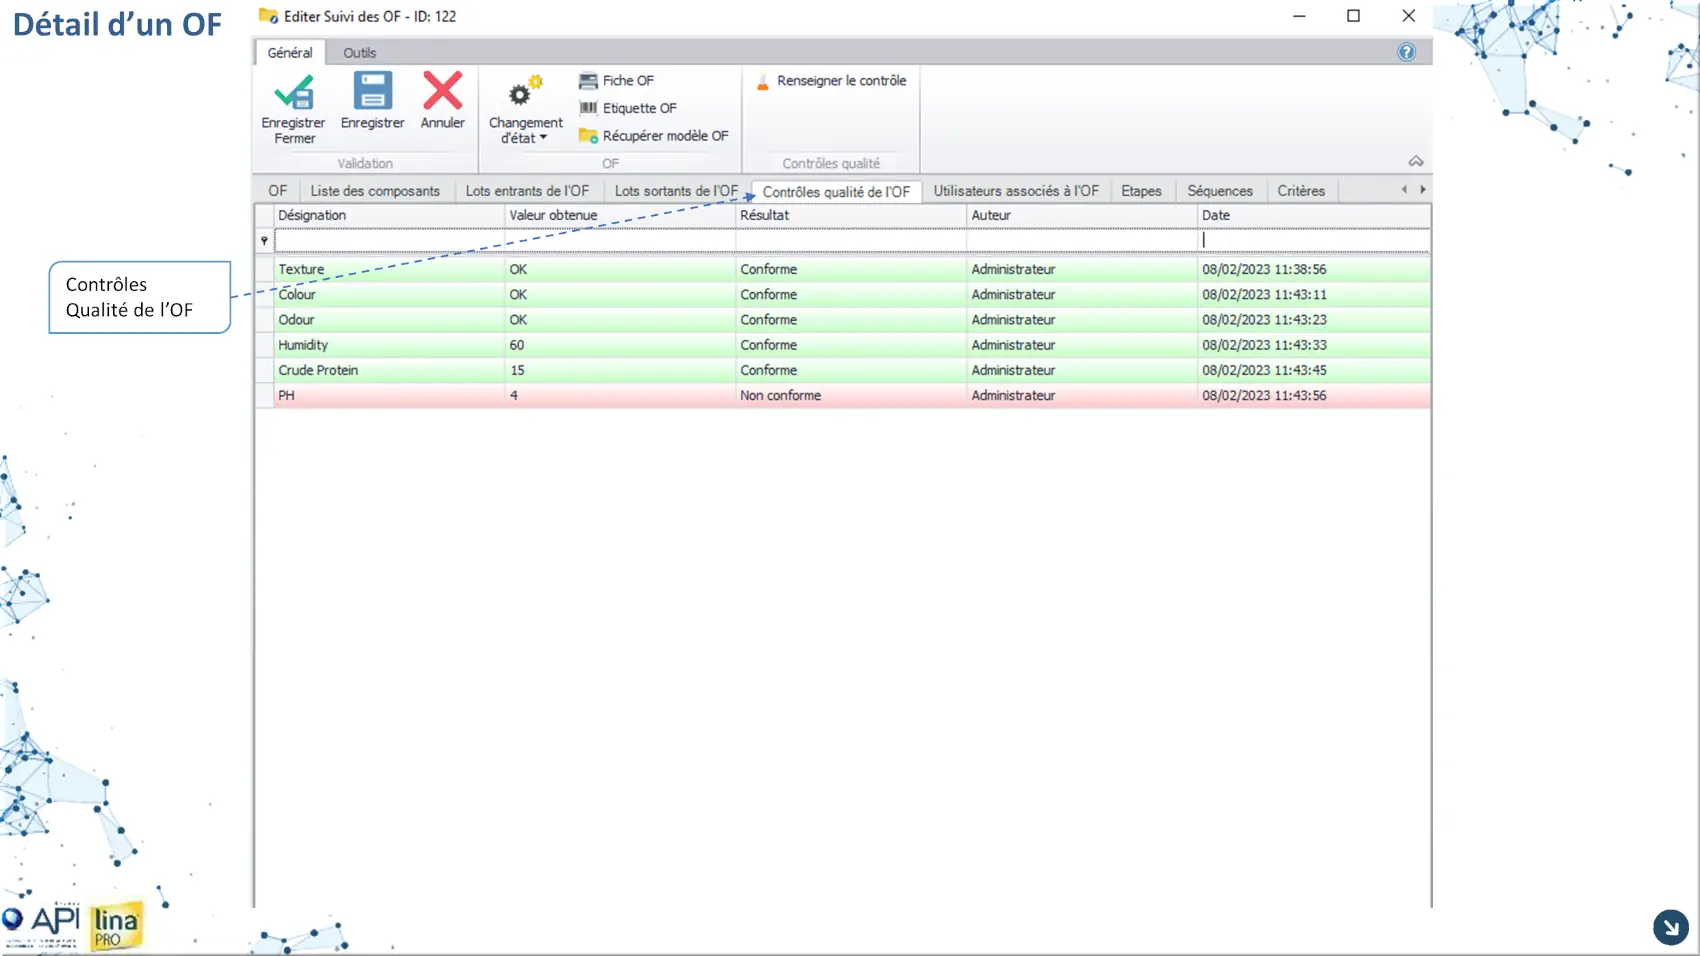Click the red Annuler cross icon
The width and height of the screenshot is (1700, 956).
[442, 91]
